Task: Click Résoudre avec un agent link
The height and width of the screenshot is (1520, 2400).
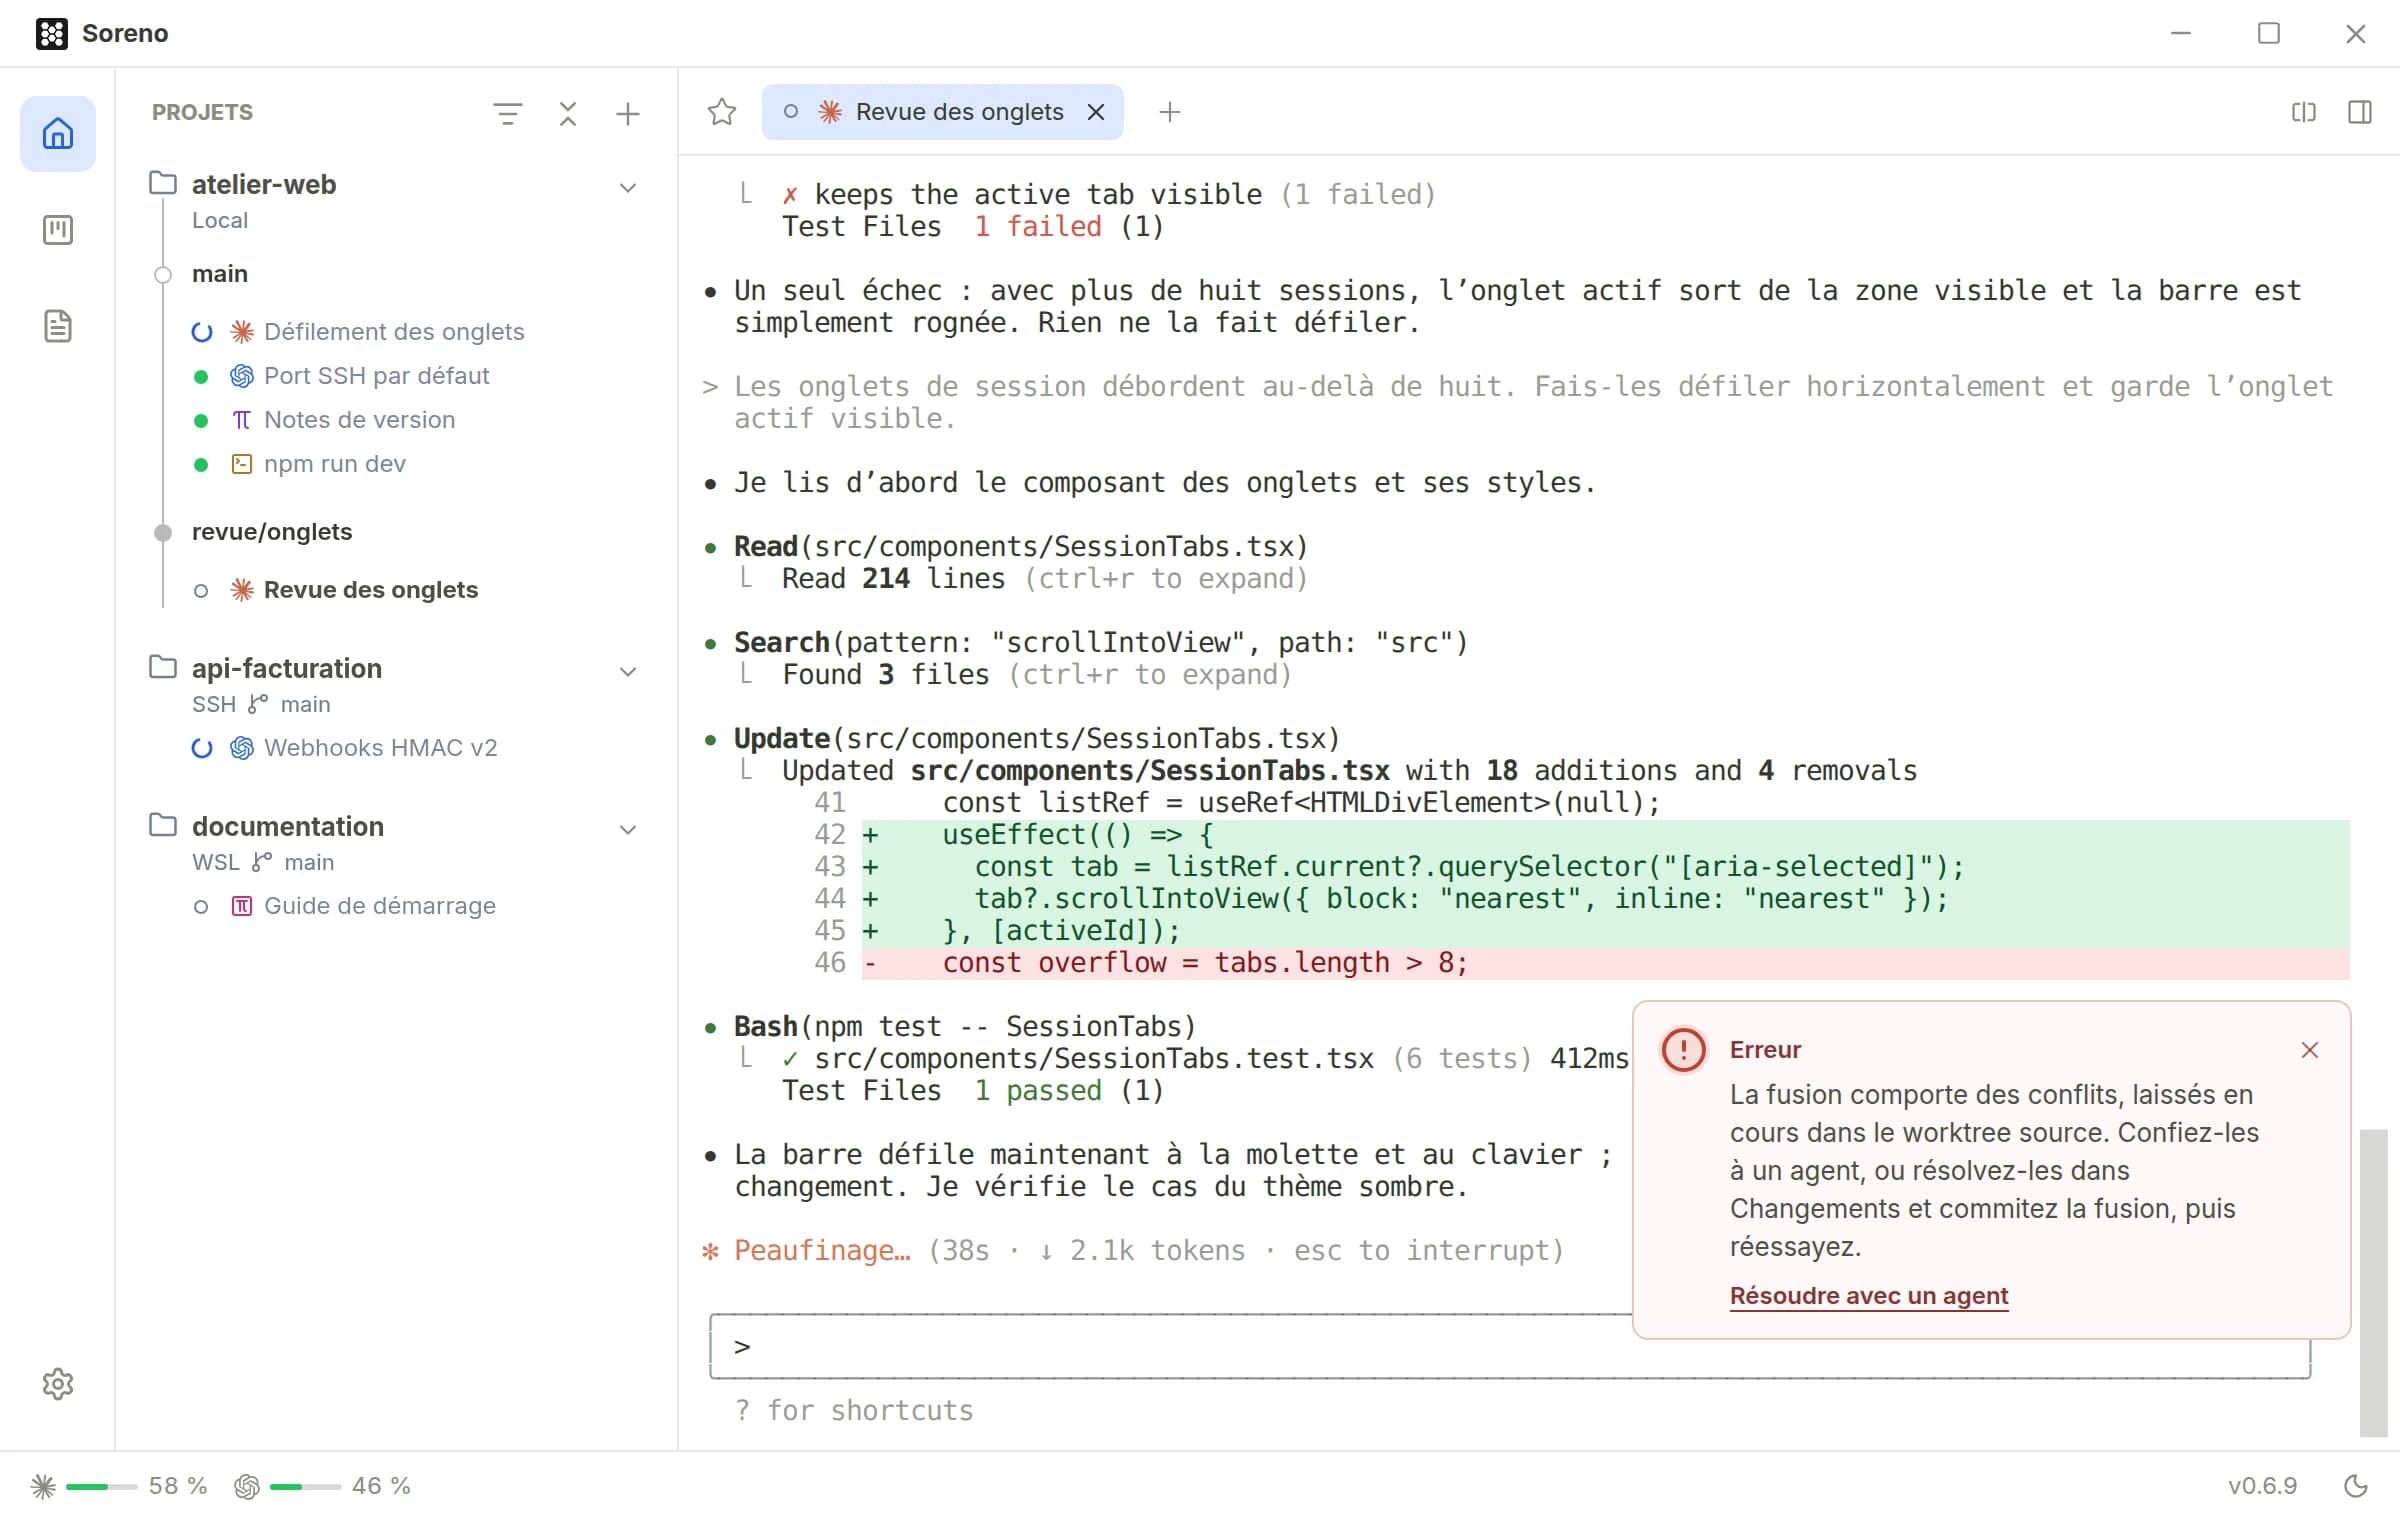Action: [1869, 1296]
